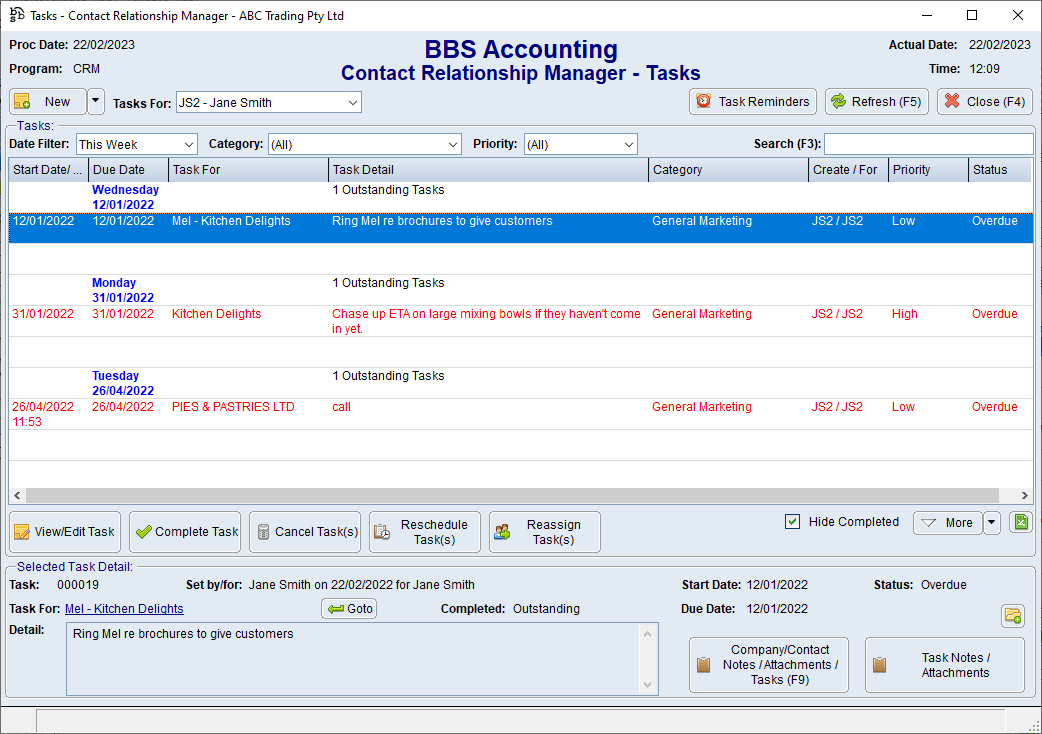
Task: Click the Goto button
Action: coord(348,608)
